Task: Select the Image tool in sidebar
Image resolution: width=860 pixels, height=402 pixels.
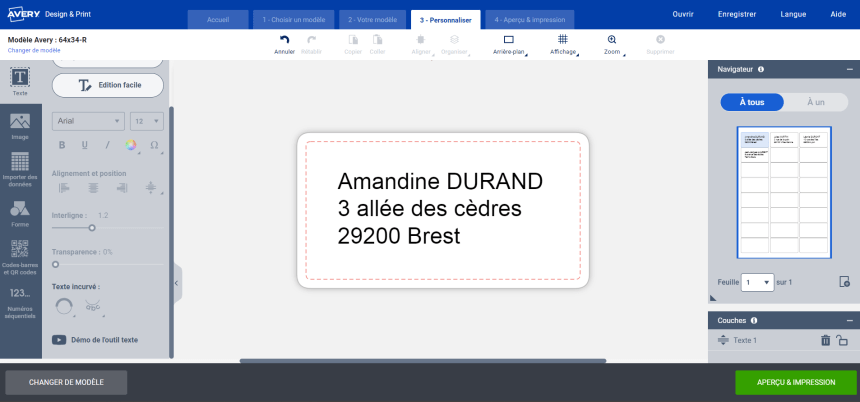Action: [20, 126]
